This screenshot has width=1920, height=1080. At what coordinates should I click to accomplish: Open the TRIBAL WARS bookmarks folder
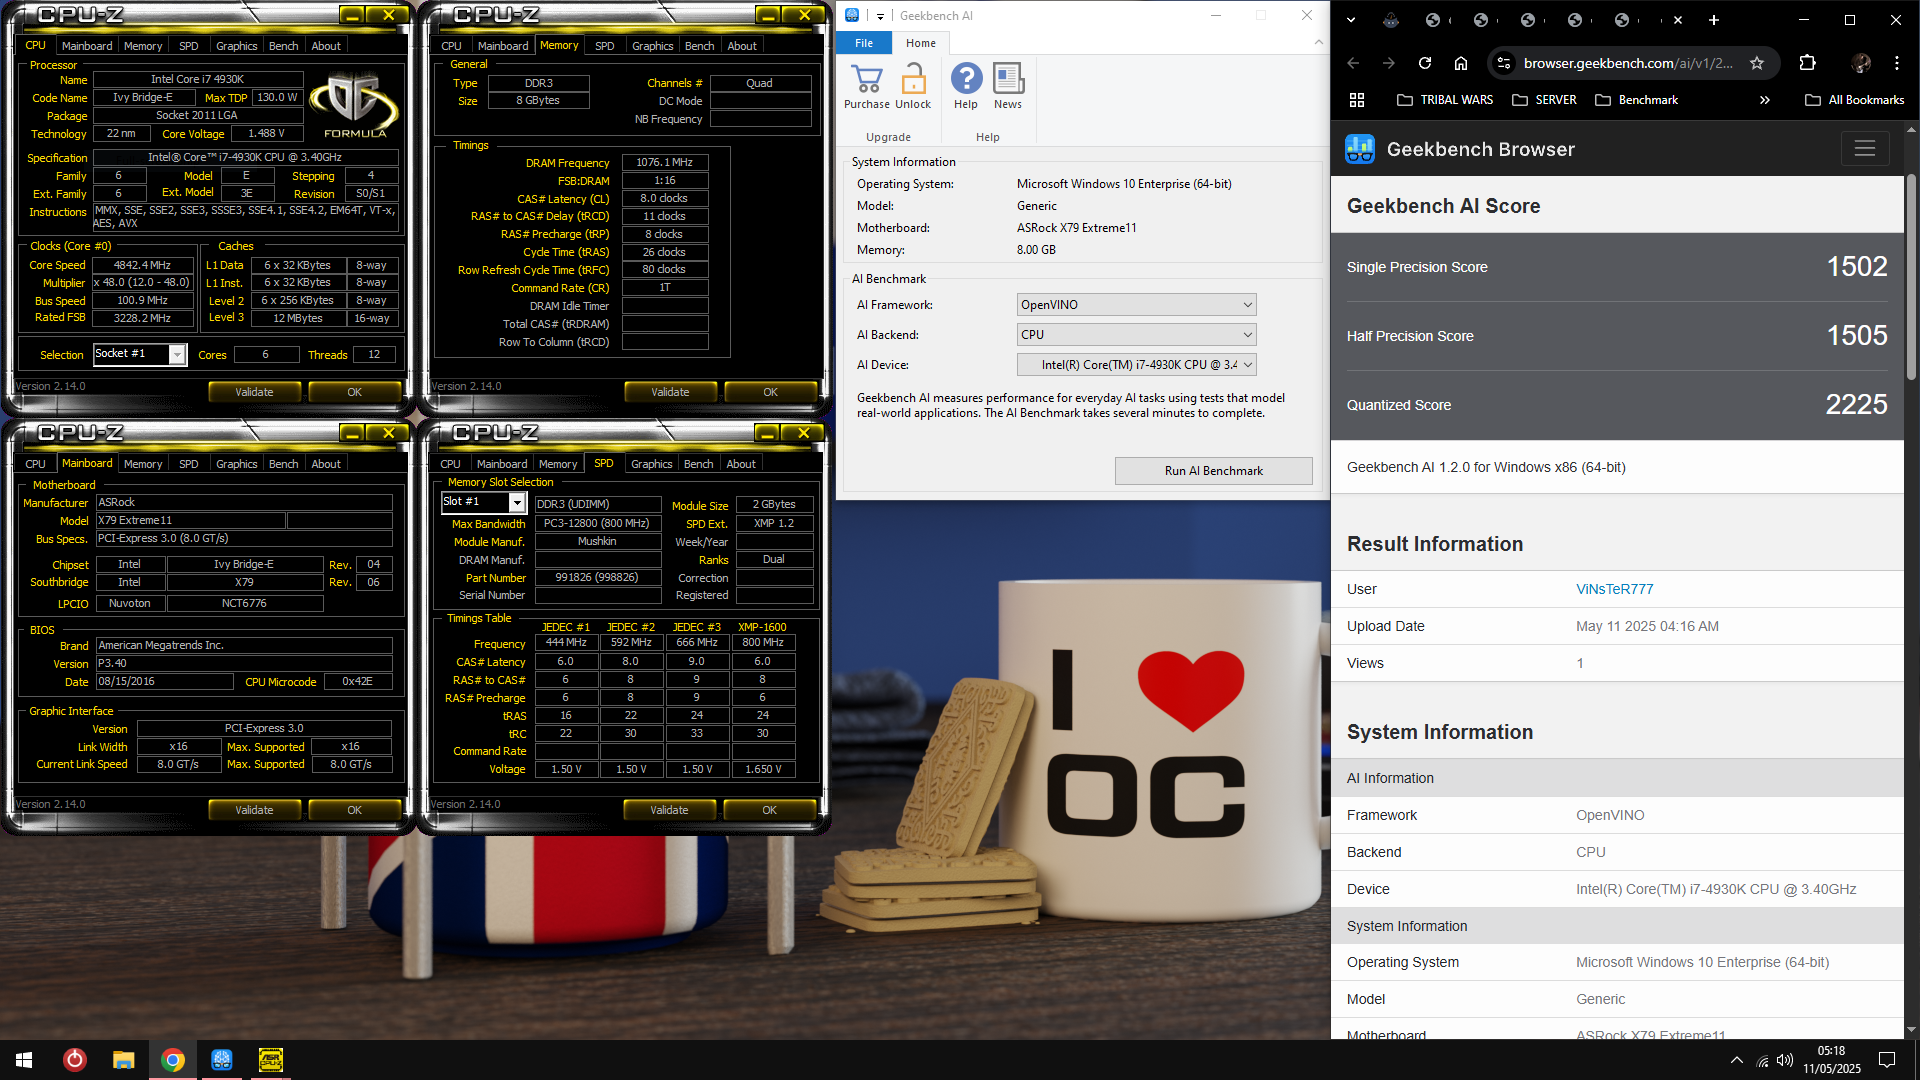[1445, 100]
